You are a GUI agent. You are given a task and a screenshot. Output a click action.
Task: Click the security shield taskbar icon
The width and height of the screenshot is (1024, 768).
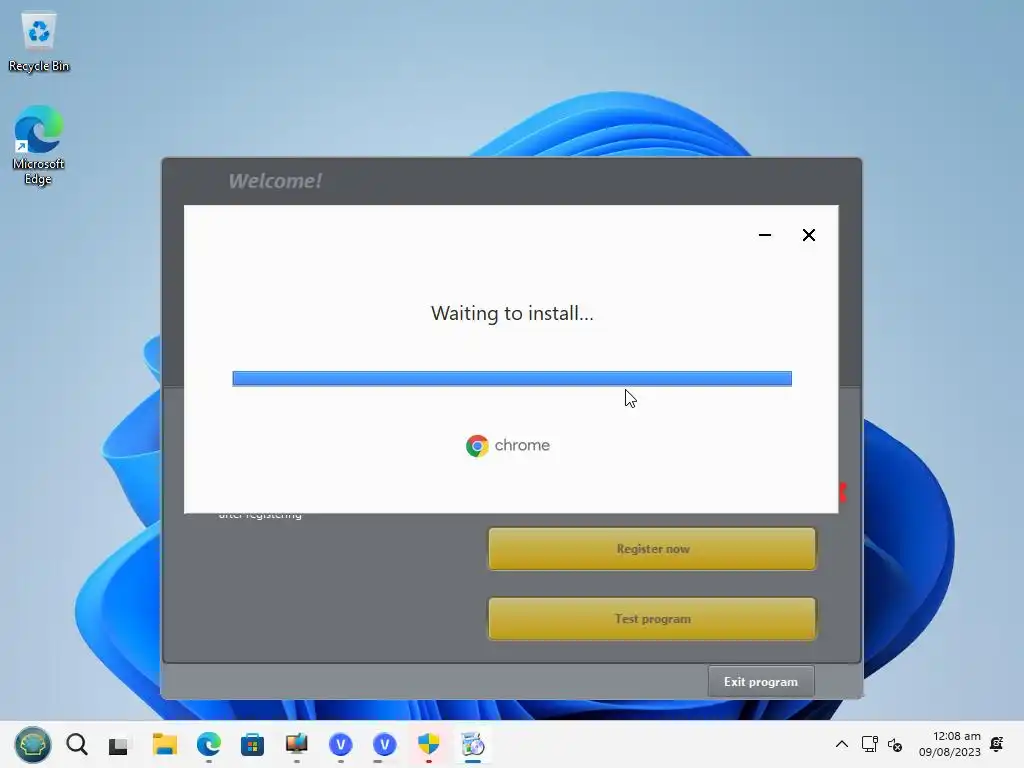click(428, 744)
